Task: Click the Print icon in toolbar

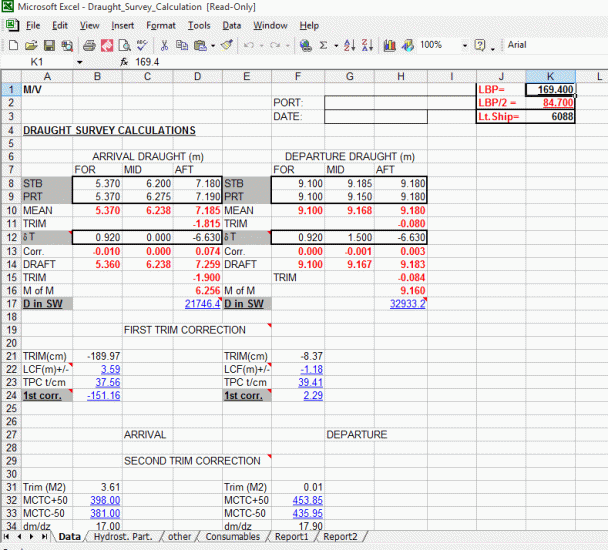Action: tap(89, 45)
